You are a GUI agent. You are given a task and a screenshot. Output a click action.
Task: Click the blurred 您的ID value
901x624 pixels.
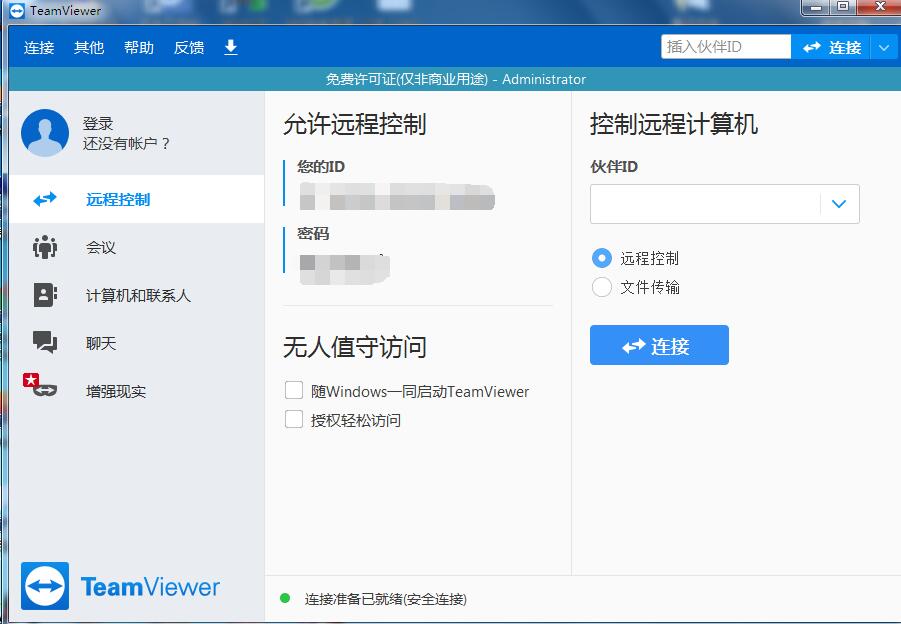click(x=397, y=196)
